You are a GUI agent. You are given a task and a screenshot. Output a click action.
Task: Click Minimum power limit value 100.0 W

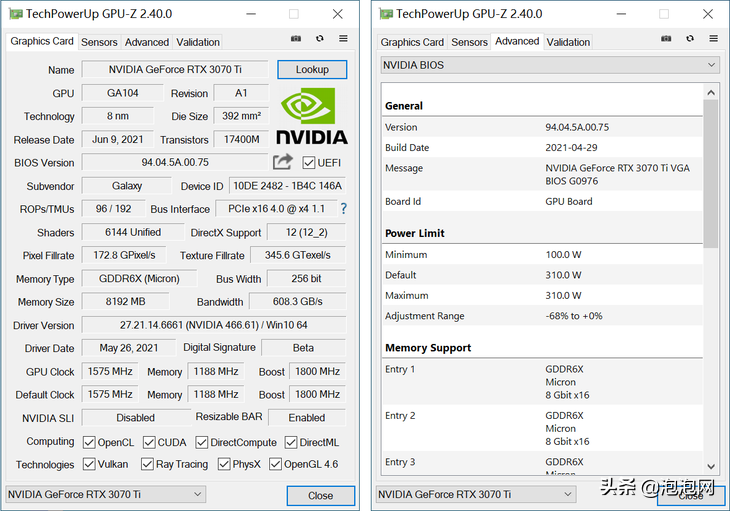click(x=563, y=255)
